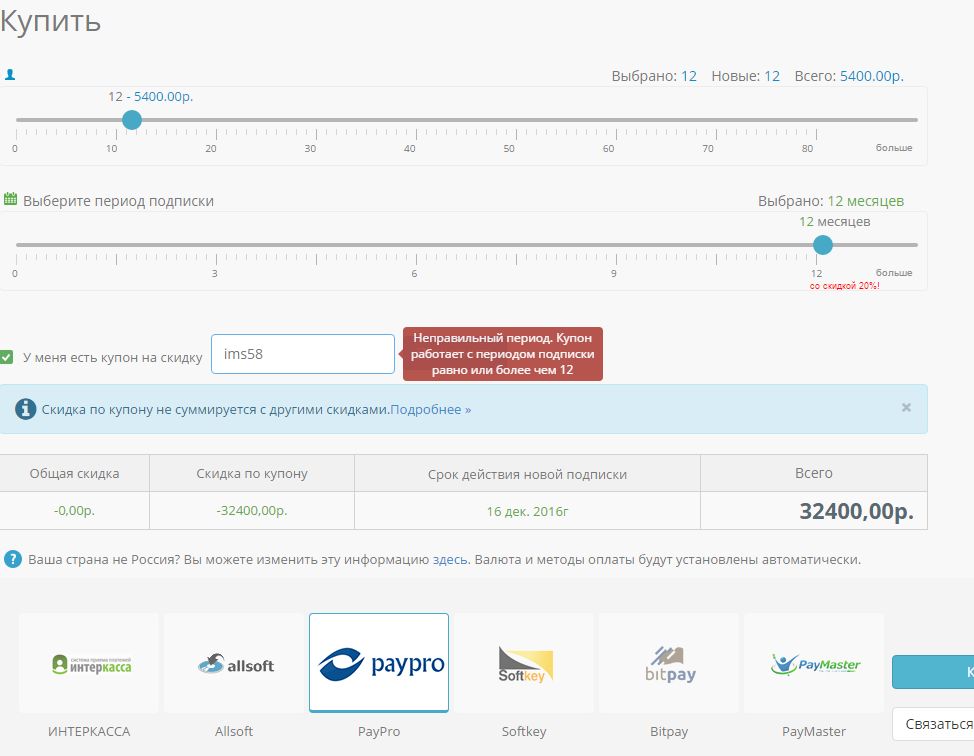Click the green calendar icon

click(x=10, y=200)
